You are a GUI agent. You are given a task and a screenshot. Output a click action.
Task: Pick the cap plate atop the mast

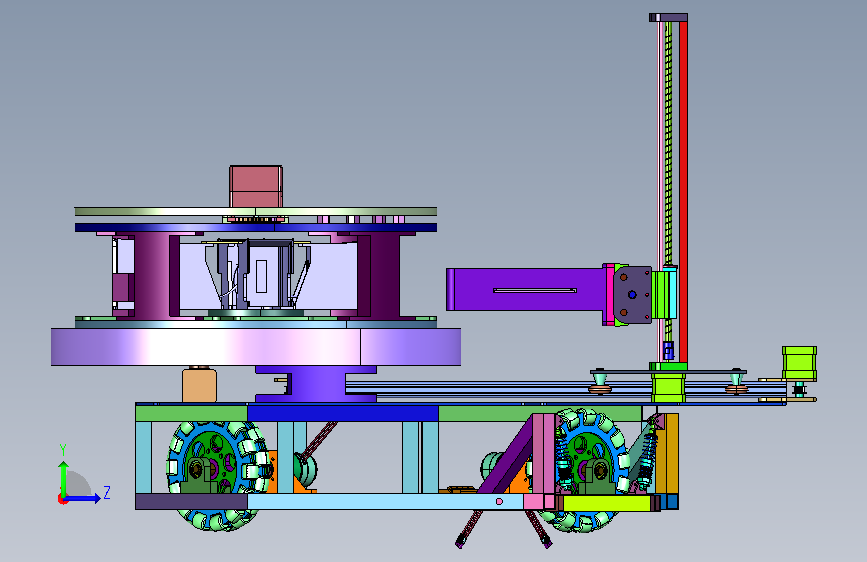(x=668, y=18)
